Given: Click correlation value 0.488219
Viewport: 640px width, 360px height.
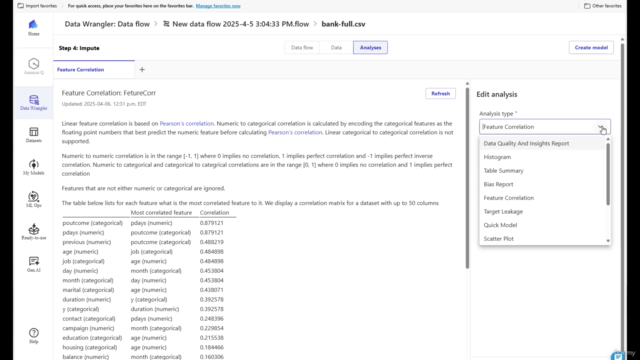Looking at the screenshot, I should click(211, 242).
